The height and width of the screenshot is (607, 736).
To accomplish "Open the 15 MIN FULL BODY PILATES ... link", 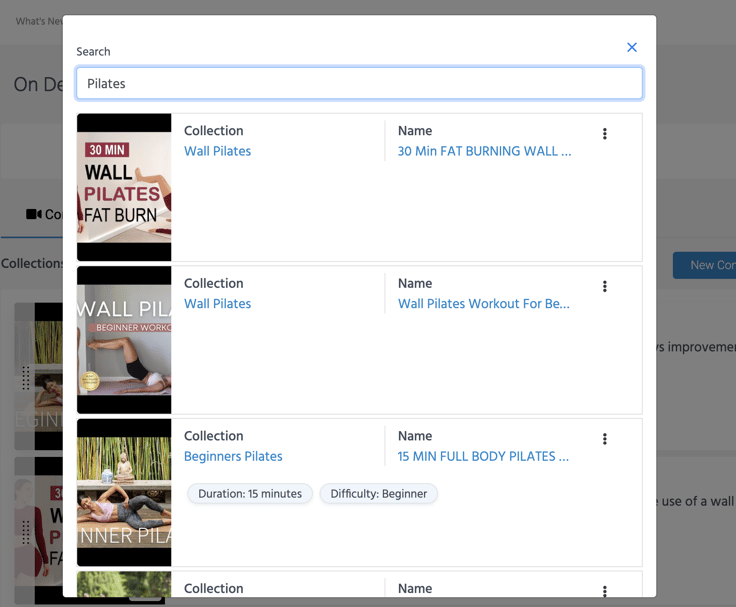I will click(483, 456).
